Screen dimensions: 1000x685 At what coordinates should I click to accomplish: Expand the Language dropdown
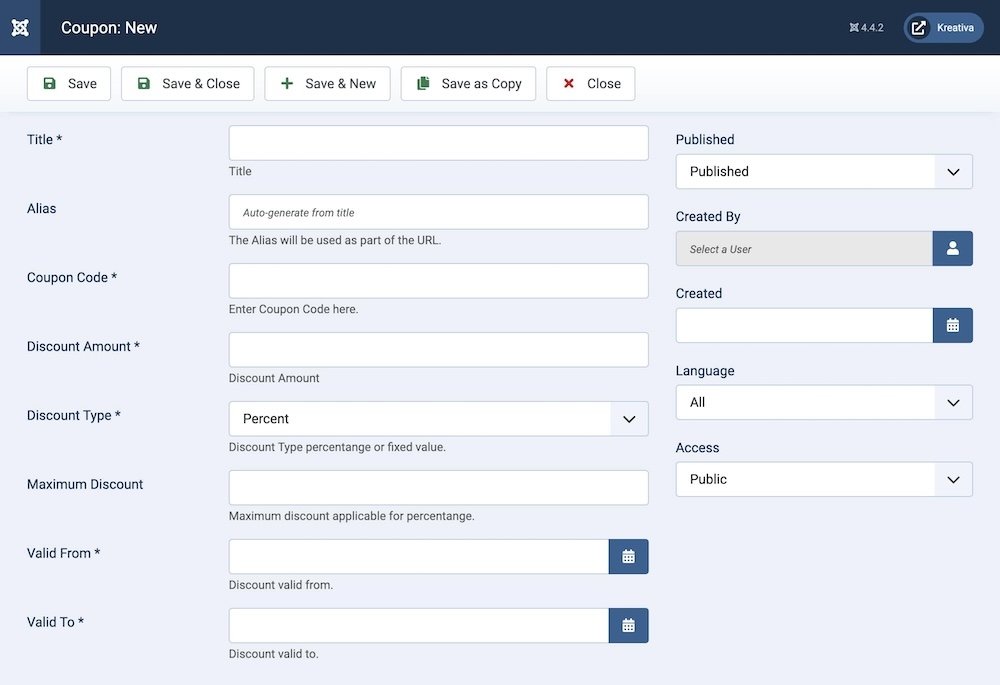click(x=823, y=403)
